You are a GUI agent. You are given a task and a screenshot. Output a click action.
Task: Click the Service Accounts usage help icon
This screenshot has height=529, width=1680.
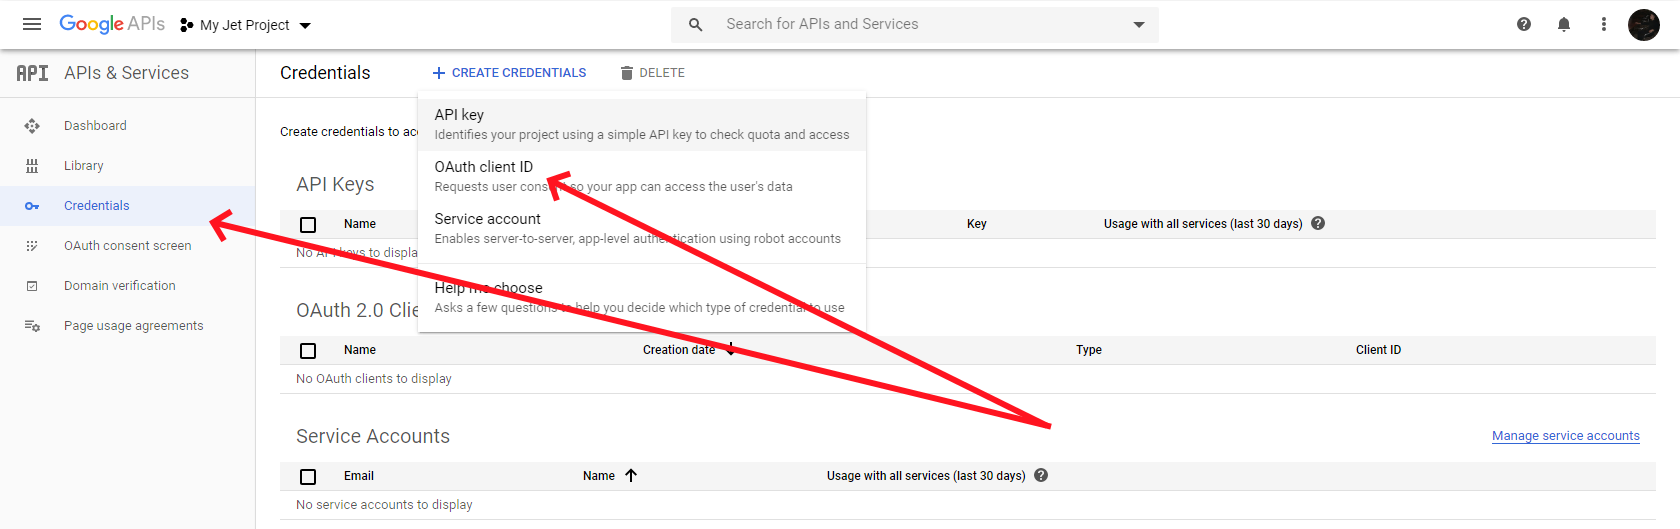[1041, 476]
